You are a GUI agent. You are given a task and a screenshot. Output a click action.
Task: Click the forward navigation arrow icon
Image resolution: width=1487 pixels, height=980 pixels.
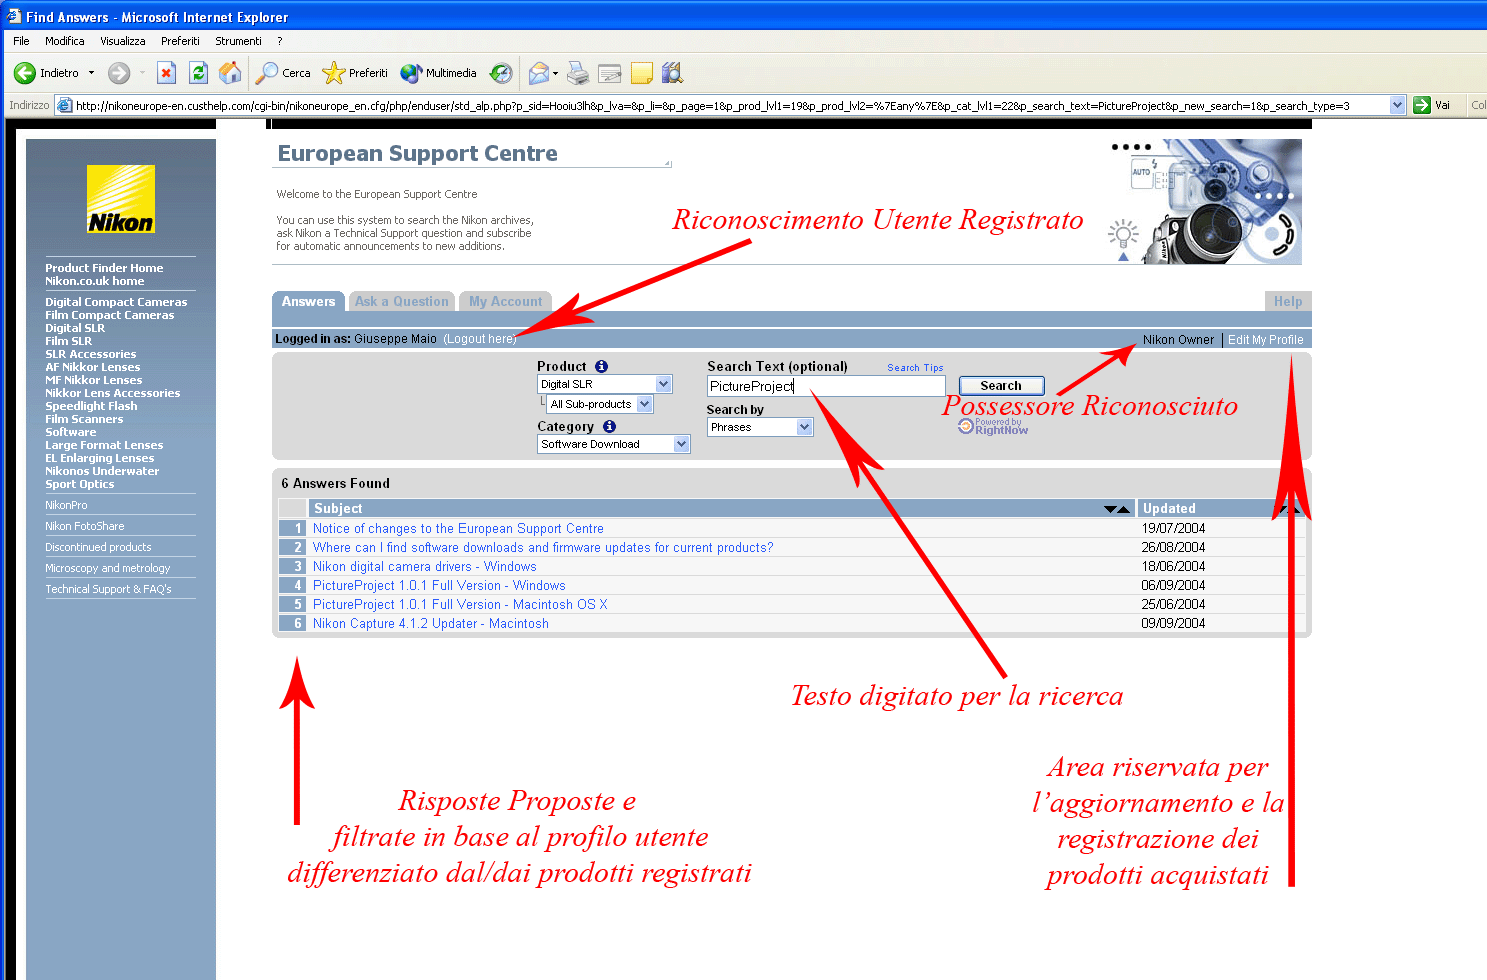point(119,73)
